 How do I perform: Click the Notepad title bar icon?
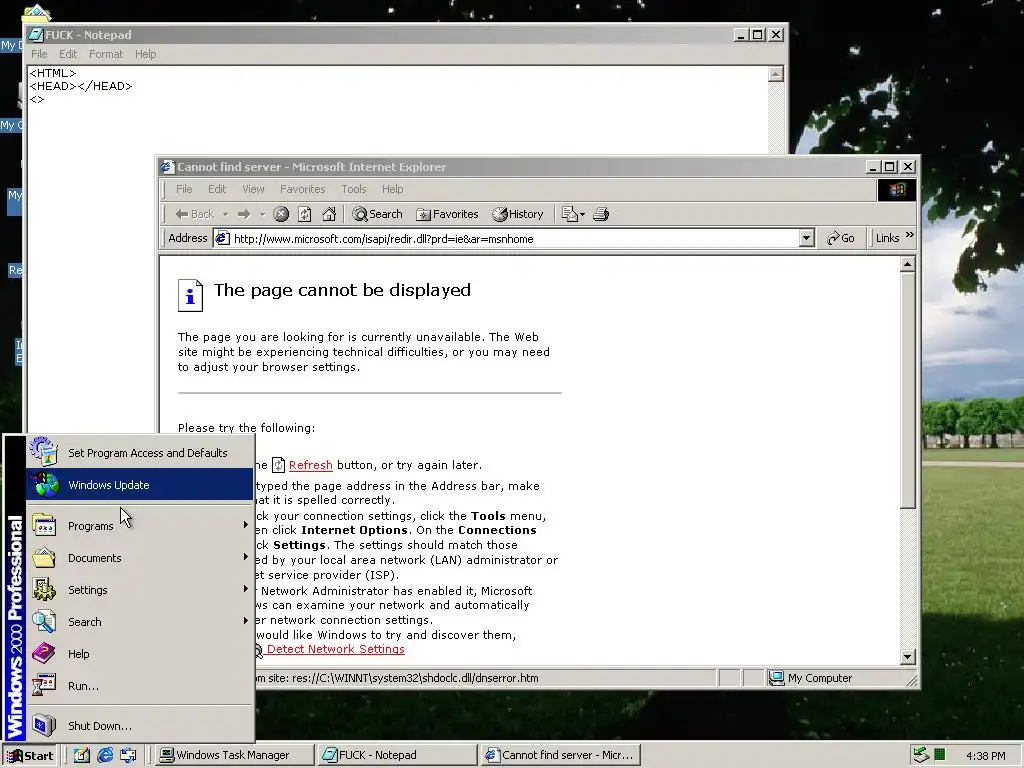pos(36,35)
